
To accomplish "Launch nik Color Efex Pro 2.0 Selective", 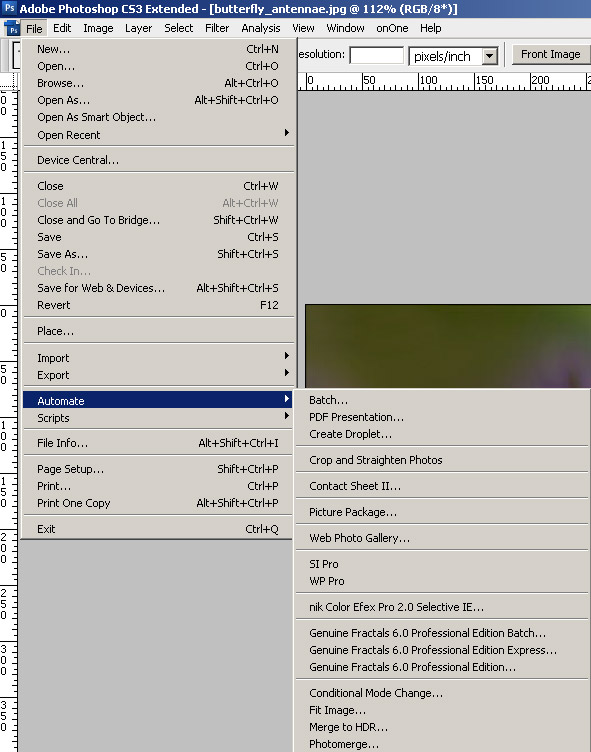I will [x=442, y=607].
